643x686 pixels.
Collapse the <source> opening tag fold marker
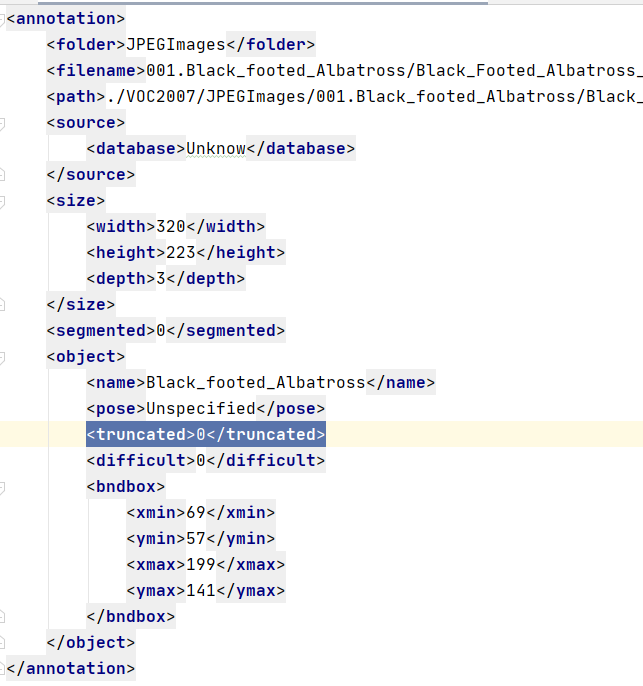pos(2,124)
